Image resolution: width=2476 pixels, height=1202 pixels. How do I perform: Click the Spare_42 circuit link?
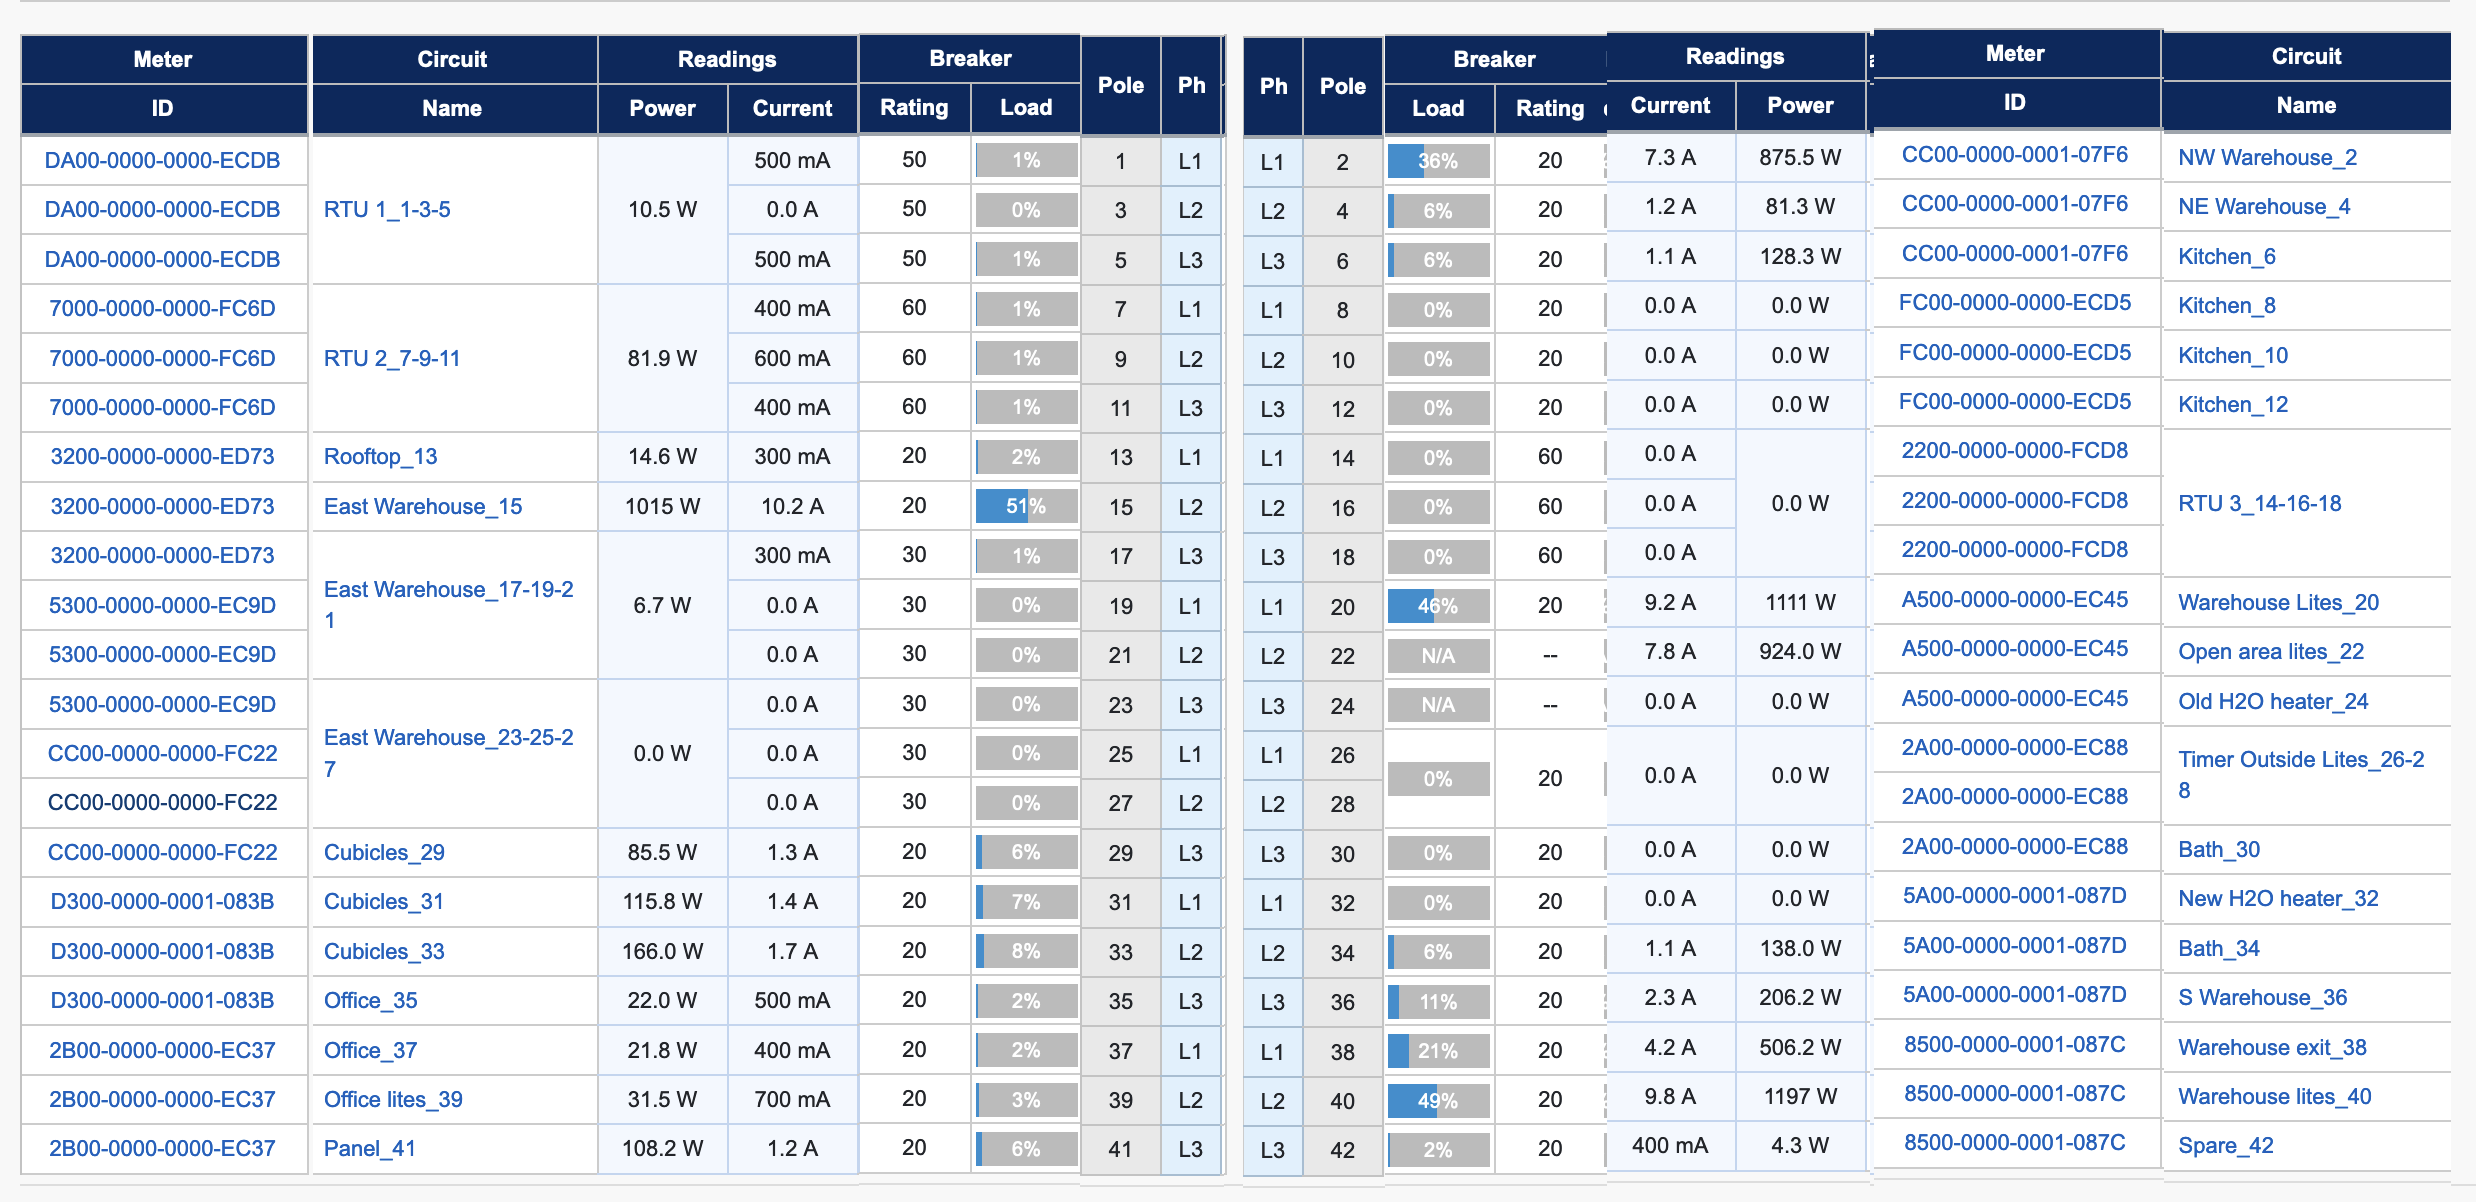click(x=2225, y=1145)
